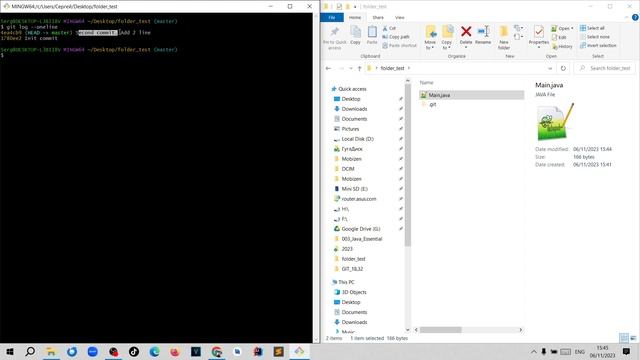The height and width of the screenshot is (360, 640).
Task: Open Explorer help question mark icon
Action: pos(635,18)
